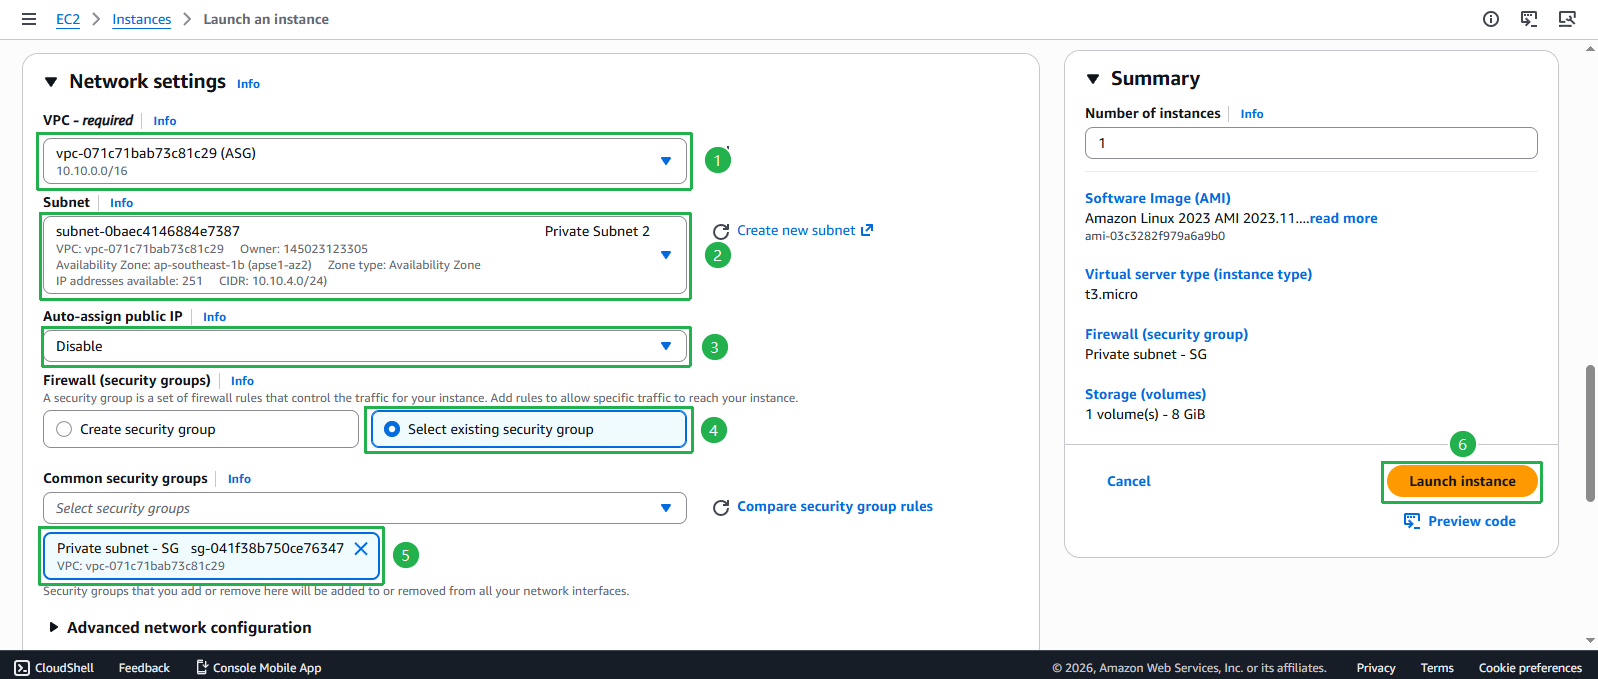Click Storage (volumes) summary link

pyautogui.click(x=1145, y=394)
